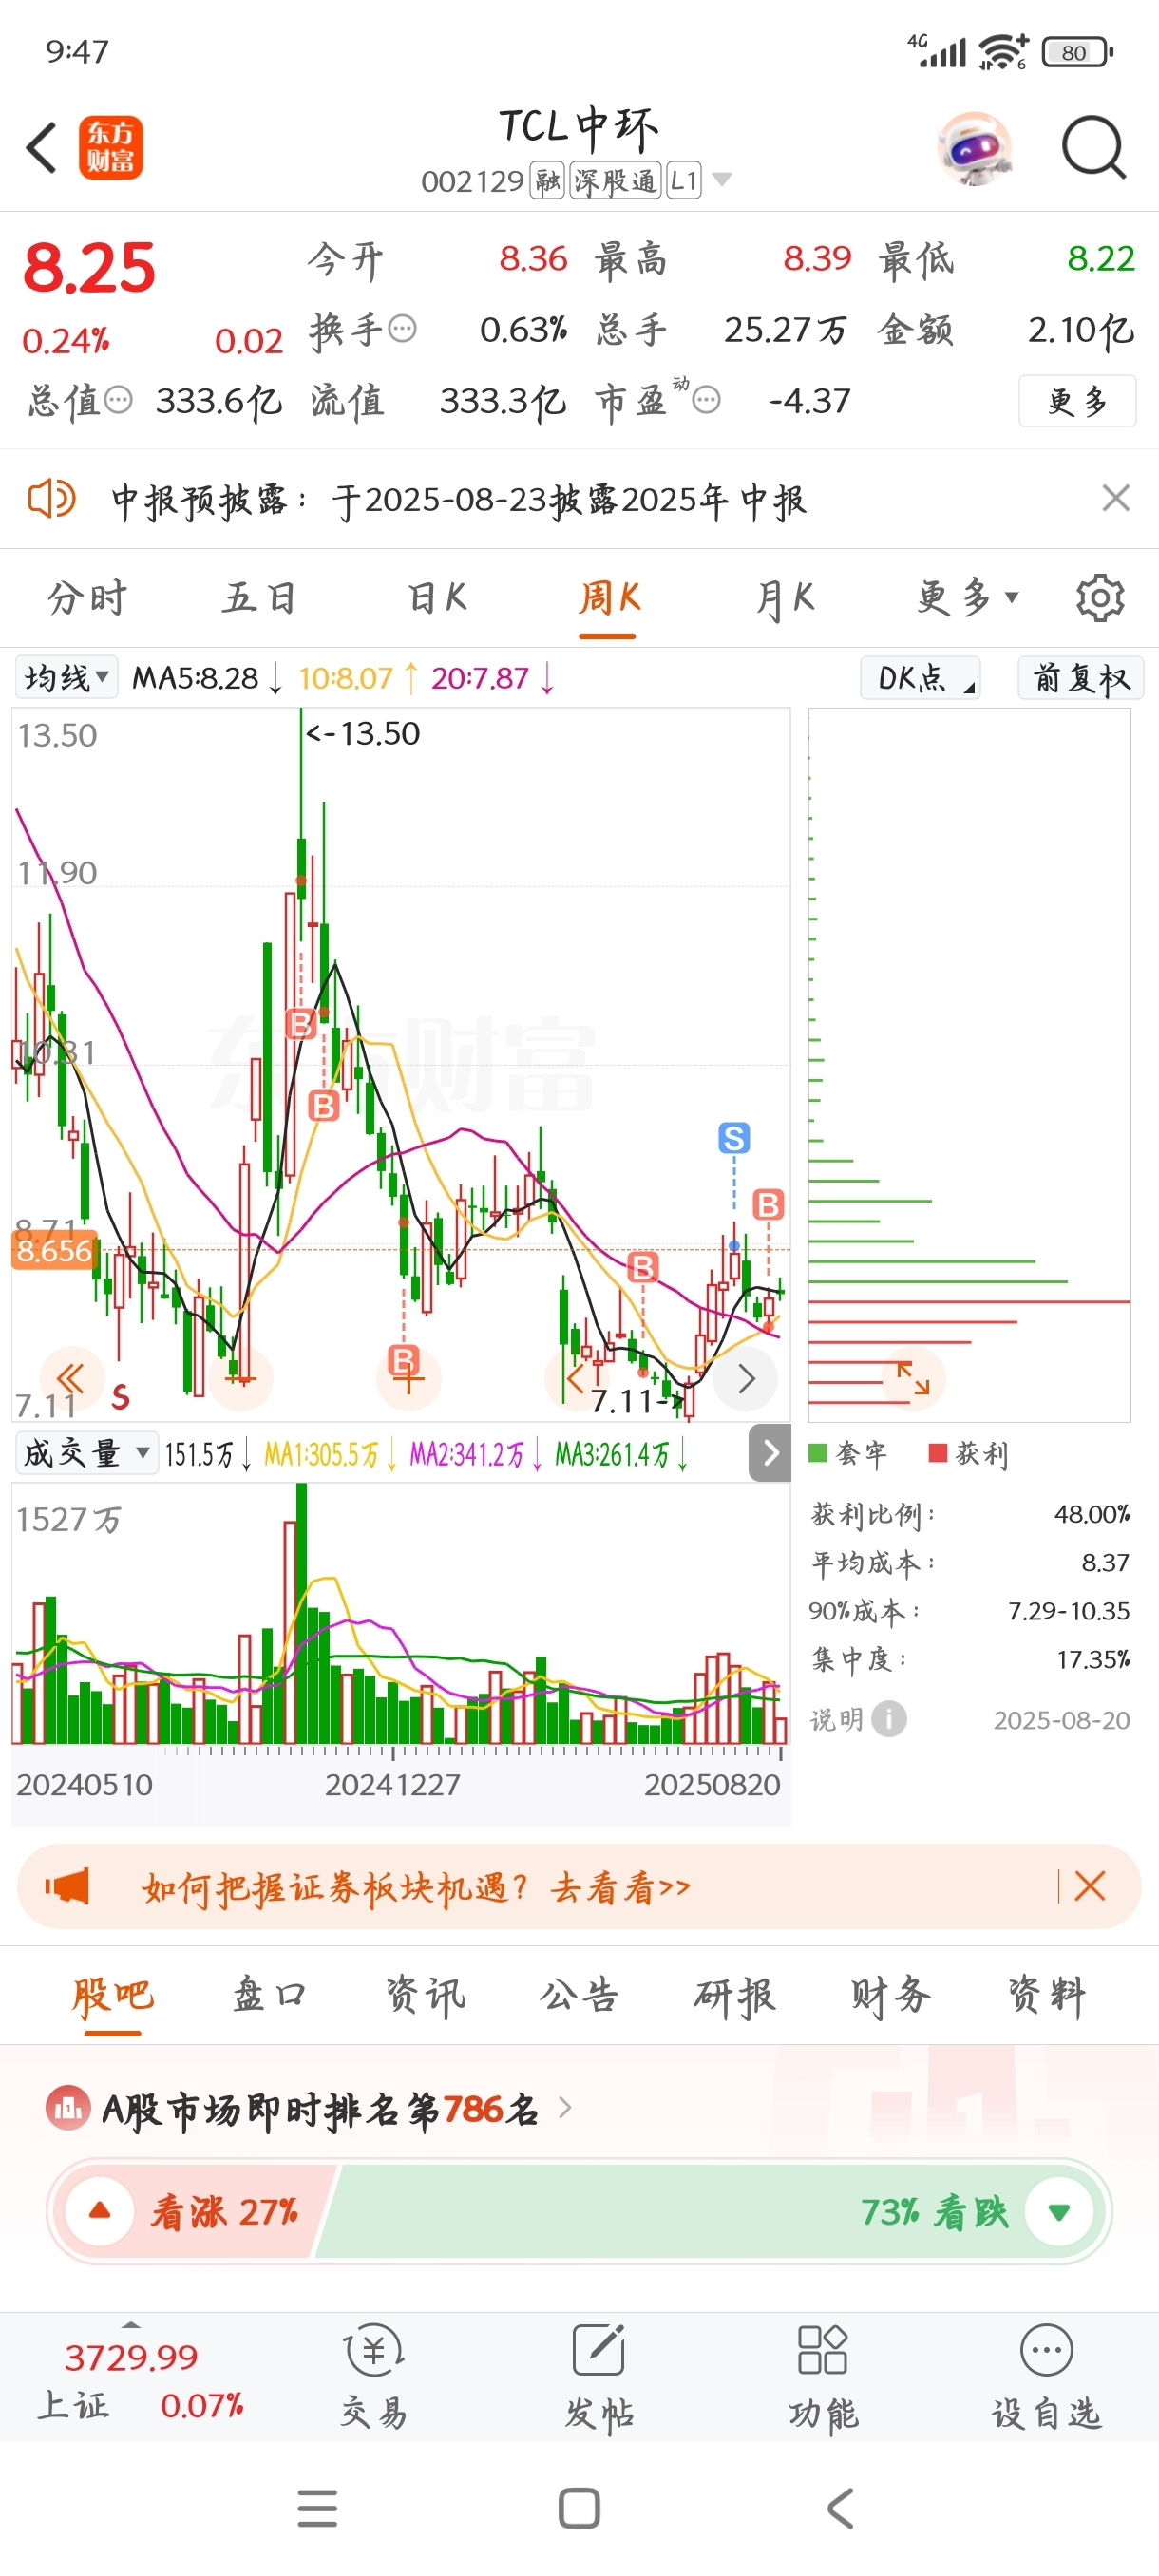
Task: Switch to the 日K chart tab
Action: pos(437,598)
